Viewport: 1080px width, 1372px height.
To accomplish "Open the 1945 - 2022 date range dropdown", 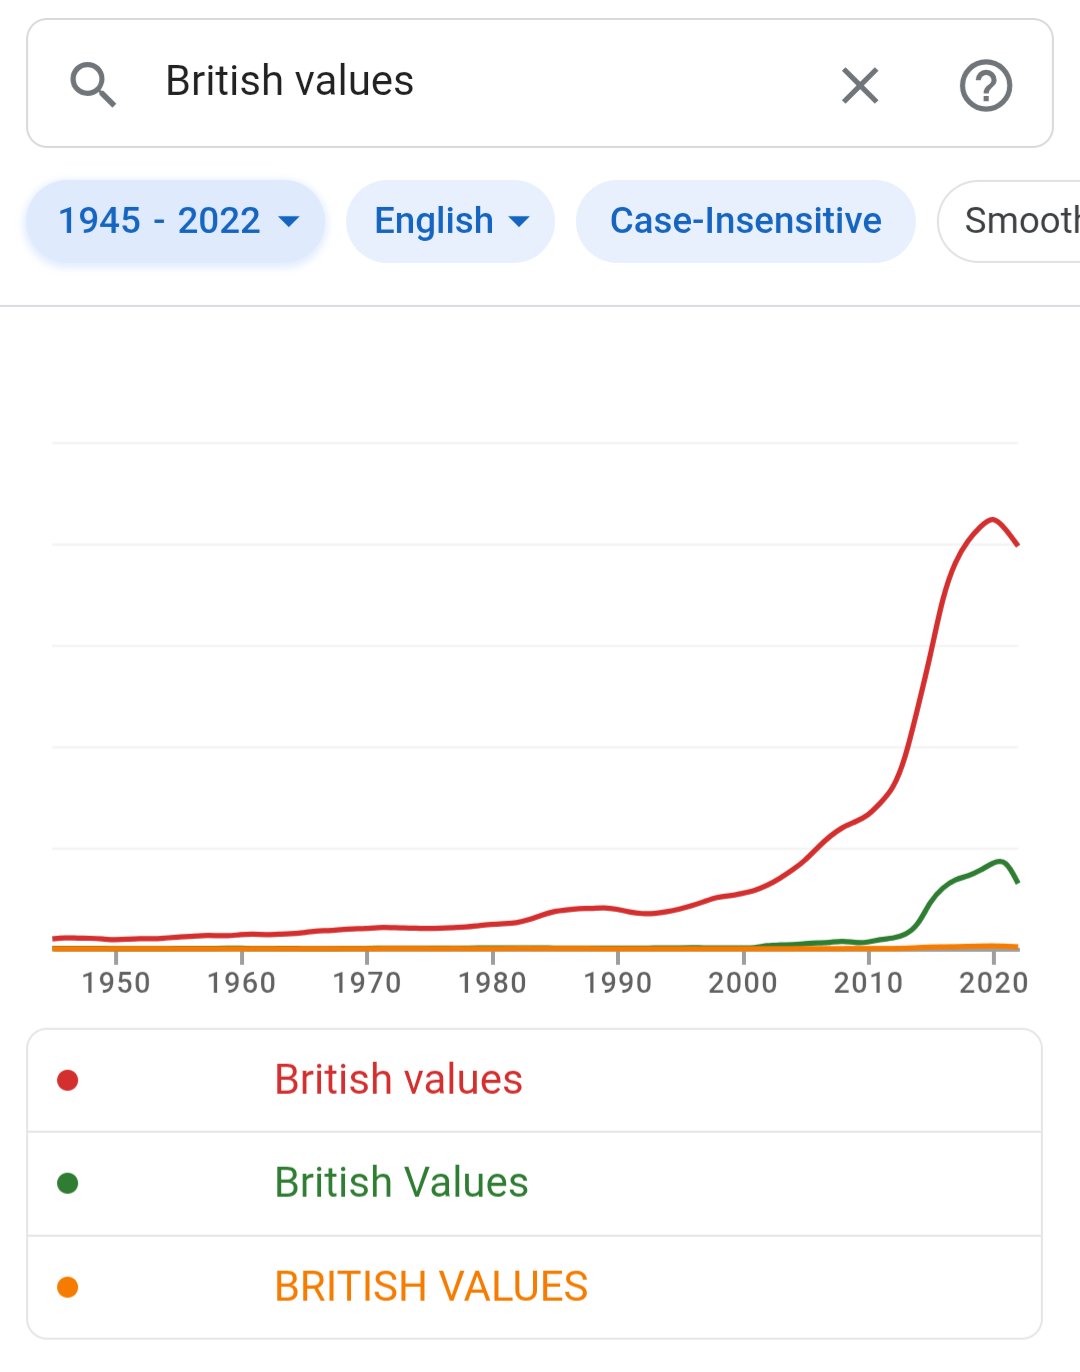I will click(x=177, y=221).
